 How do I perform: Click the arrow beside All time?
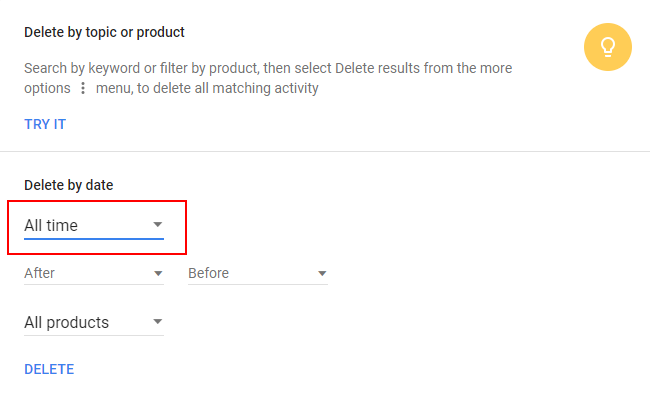pos(158,225)
